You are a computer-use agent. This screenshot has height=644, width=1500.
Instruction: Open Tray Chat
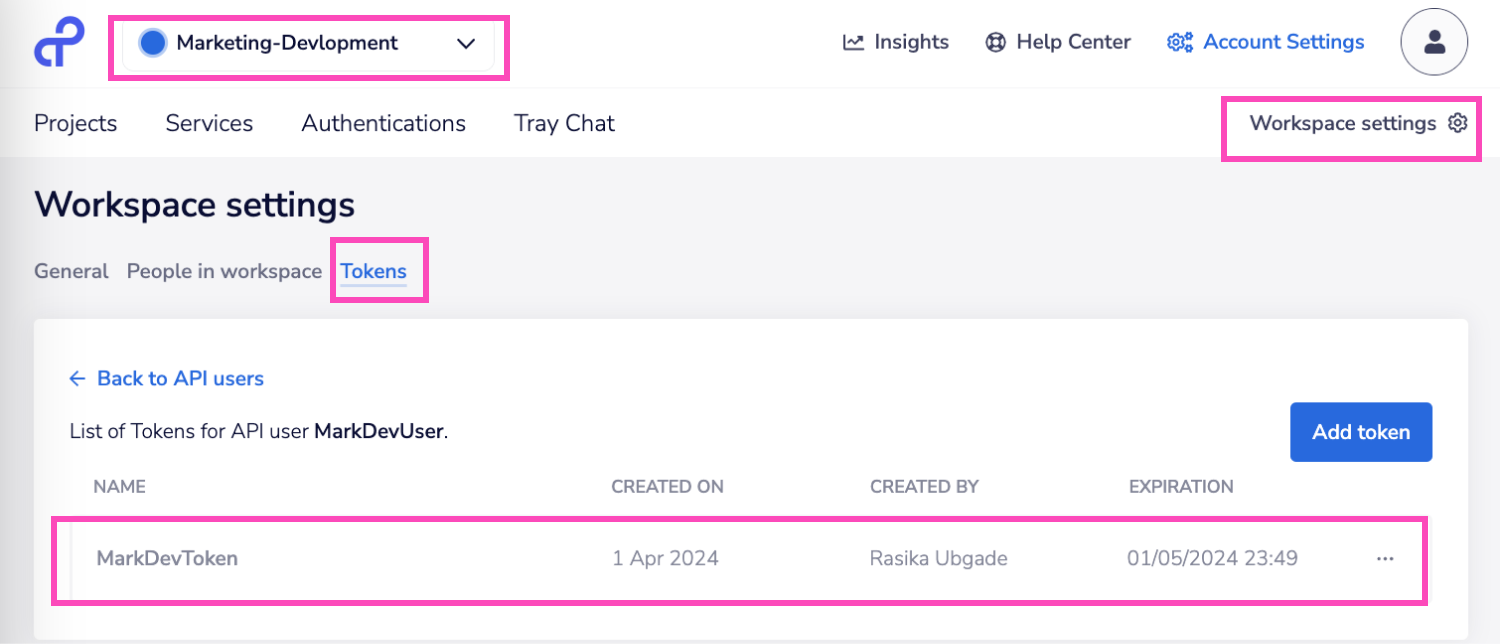point(564,123)
